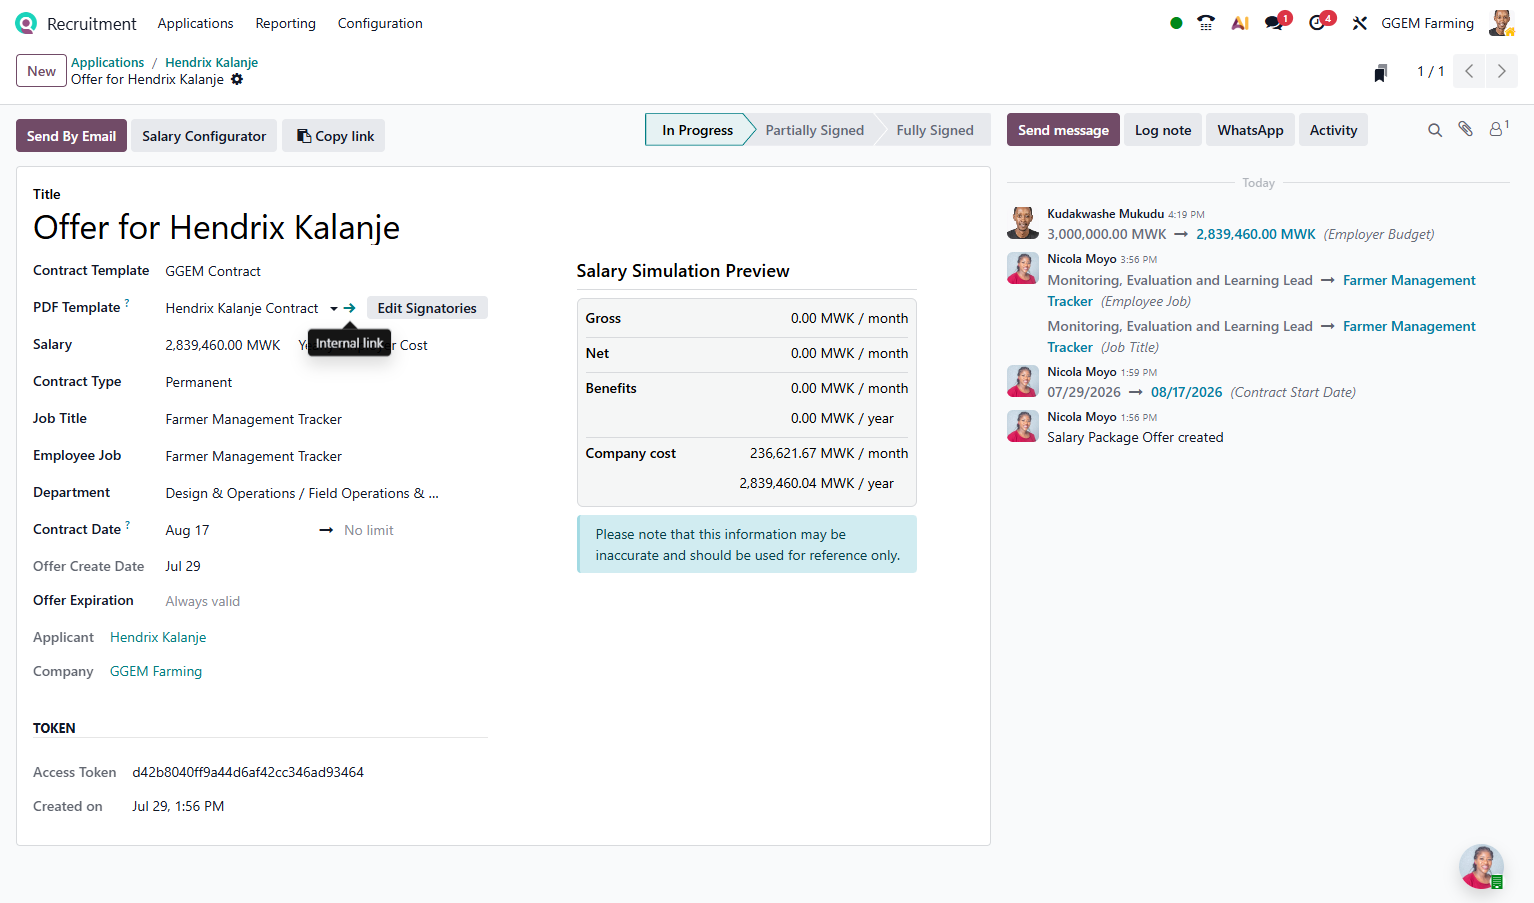
Task: Click Send By Email button
Action: (71, 136)
